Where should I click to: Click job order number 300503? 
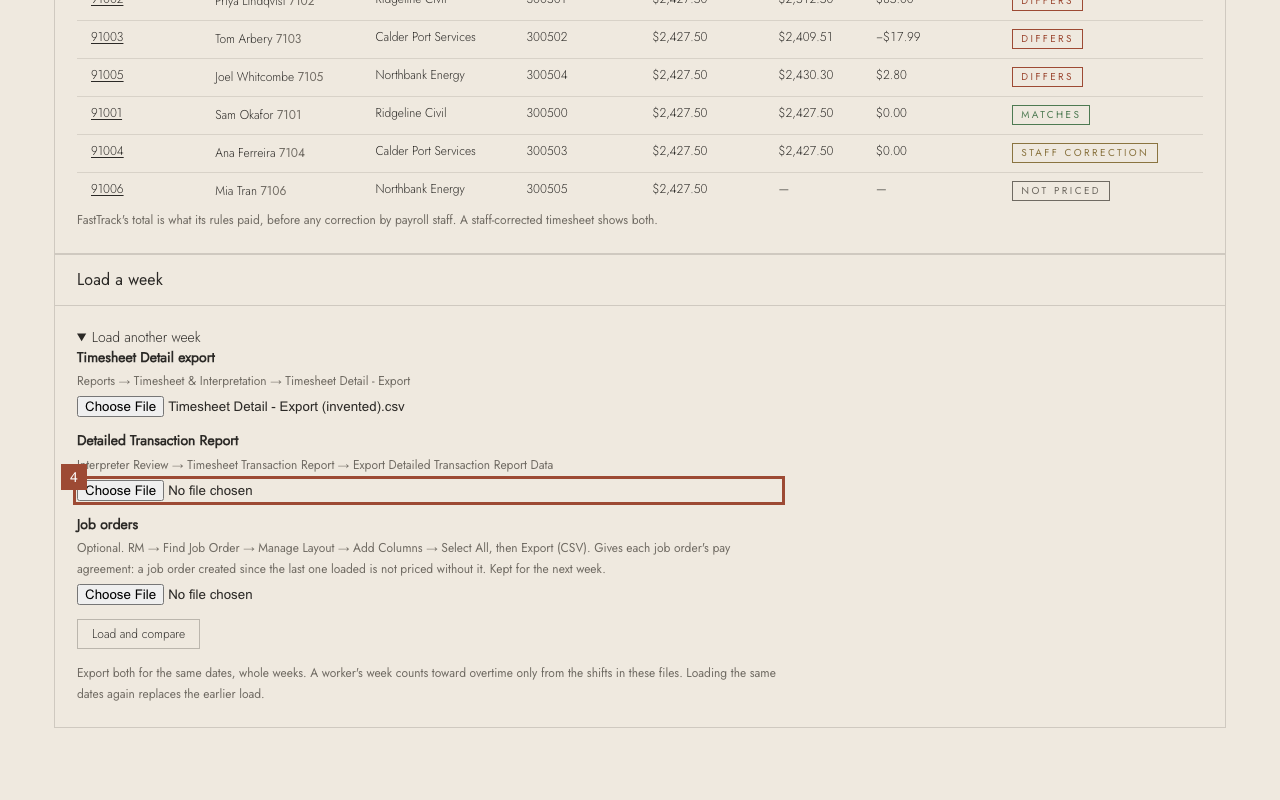pyautogui.click(x=547, y=151)
